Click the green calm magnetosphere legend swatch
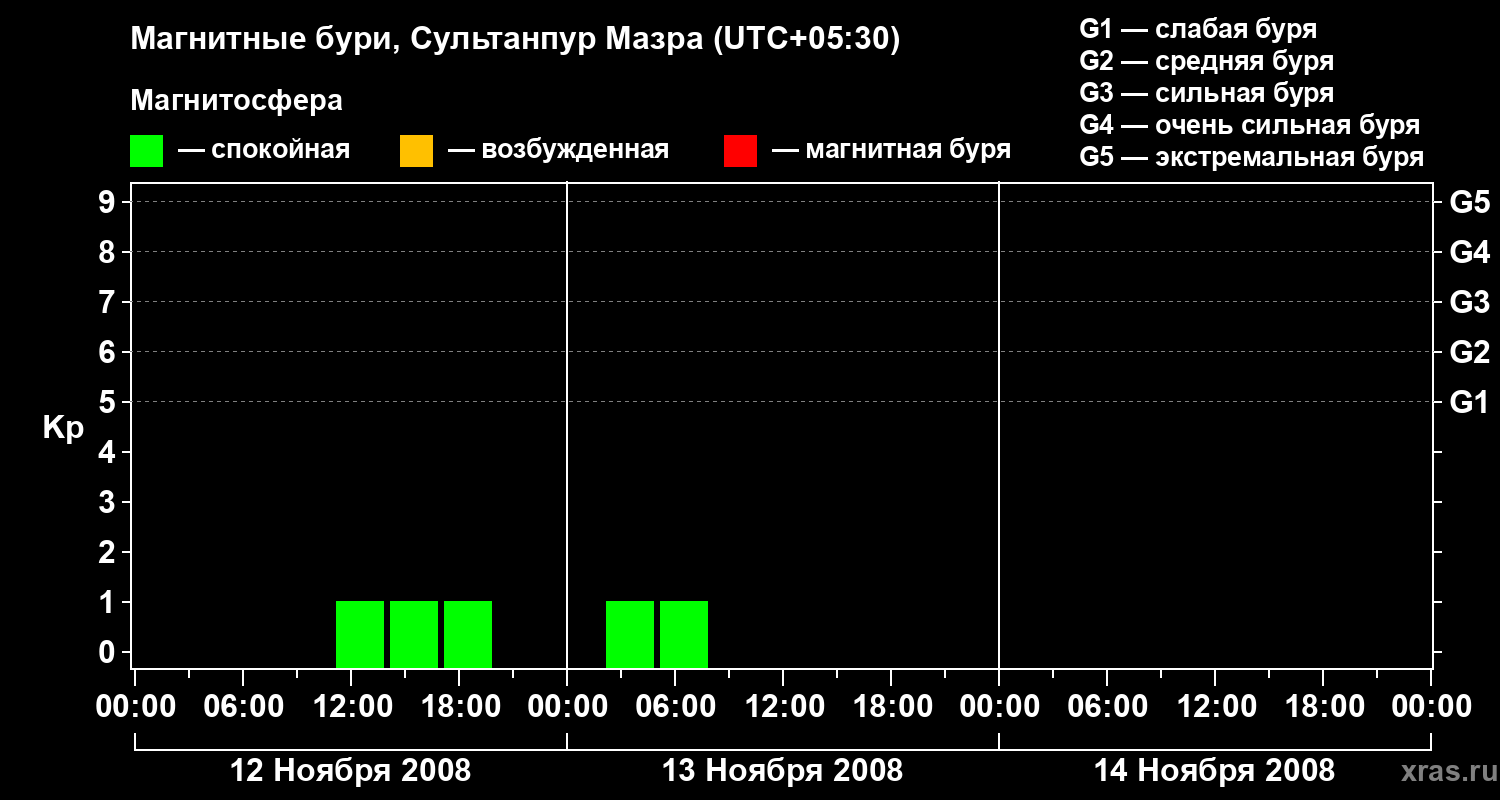Screen dimensions: 1500x800 pos(146,151)
